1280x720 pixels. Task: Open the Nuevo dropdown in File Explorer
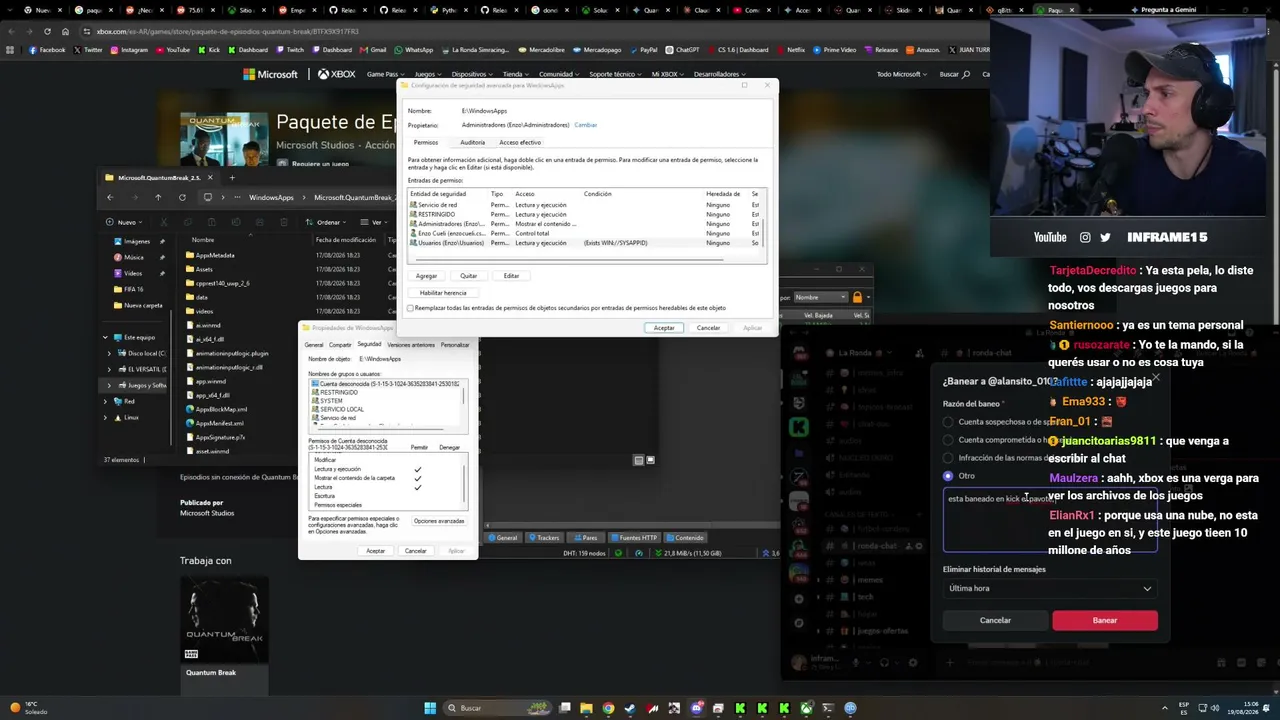click(x=126, y=222)
